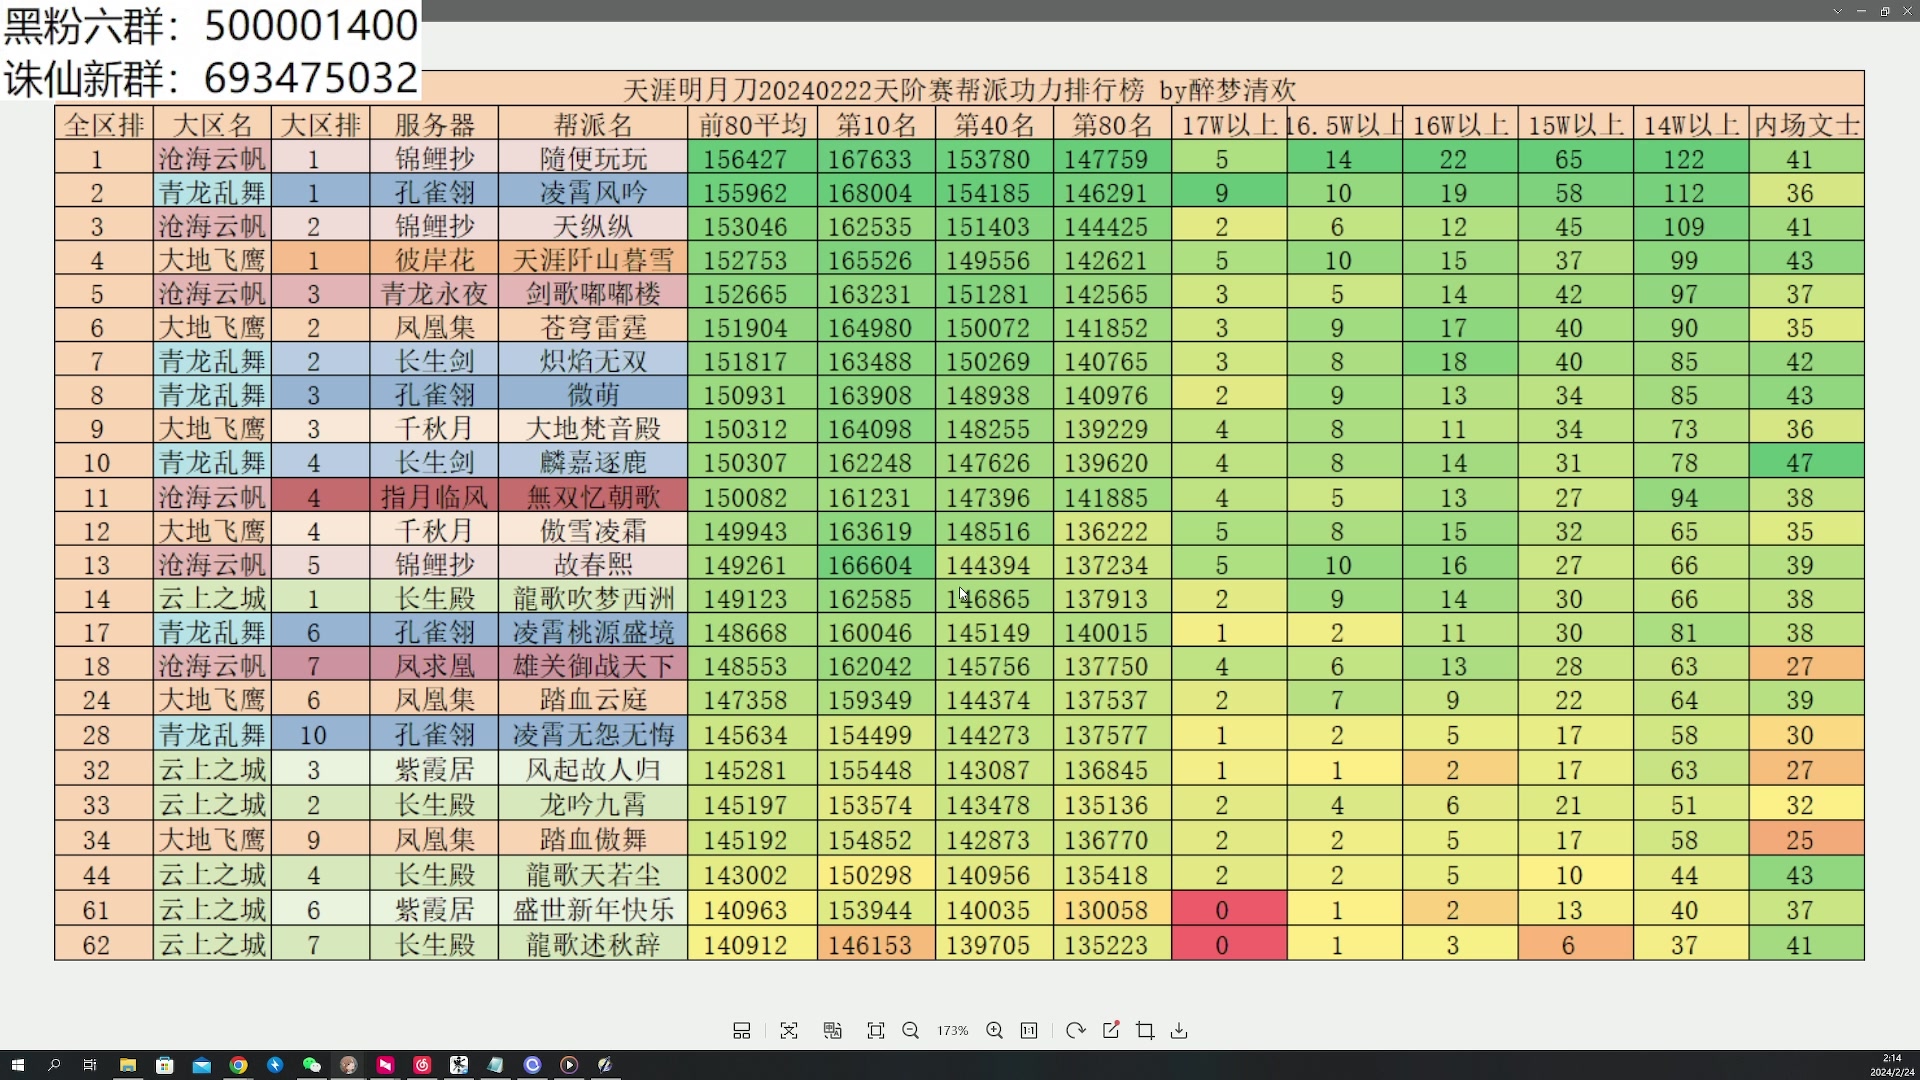The width and height of the screenshot is (1920, 1080).
Task: Zoom out with the minus magnifier
Action: pyautogui.click(x=910, y=1031)
